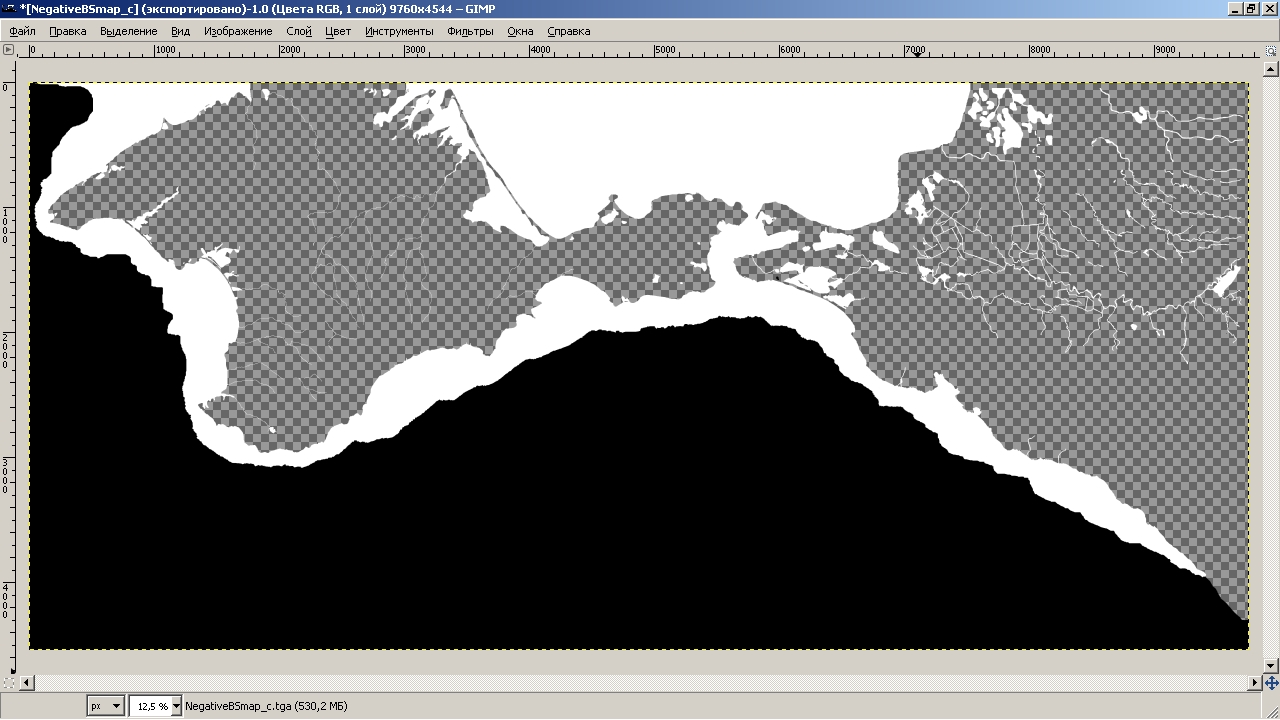Open the Изображение menu
This screenshot has width=1280, height=720.
click(238, 31)
